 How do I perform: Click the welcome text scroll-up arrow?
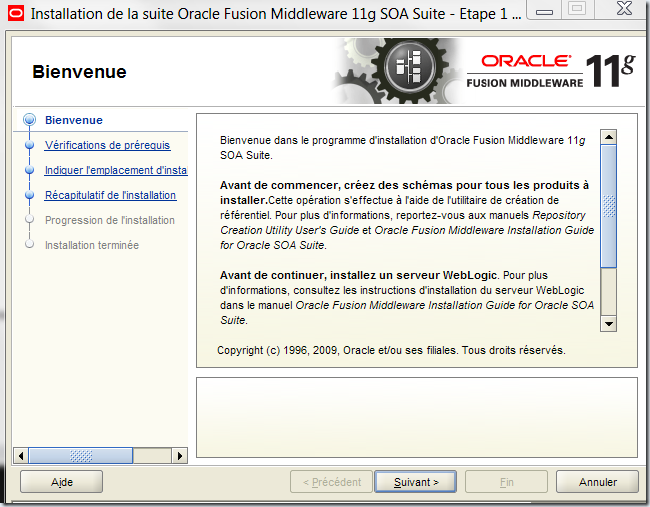pyautogui.click(x=609, y=137)
